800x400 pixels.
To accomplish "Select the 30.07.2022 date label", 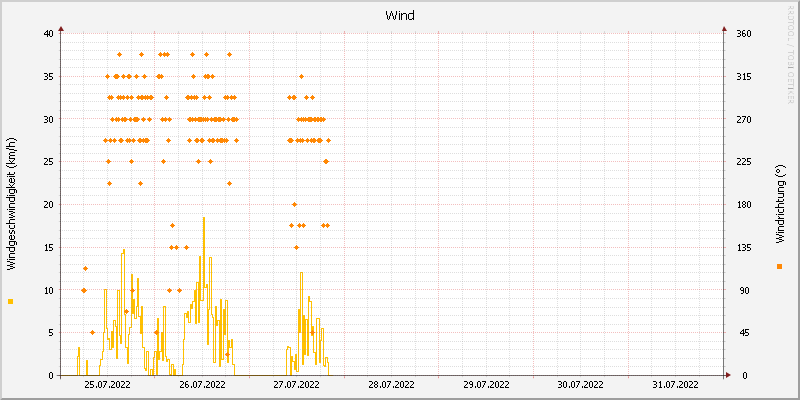I will pos(581,384).
